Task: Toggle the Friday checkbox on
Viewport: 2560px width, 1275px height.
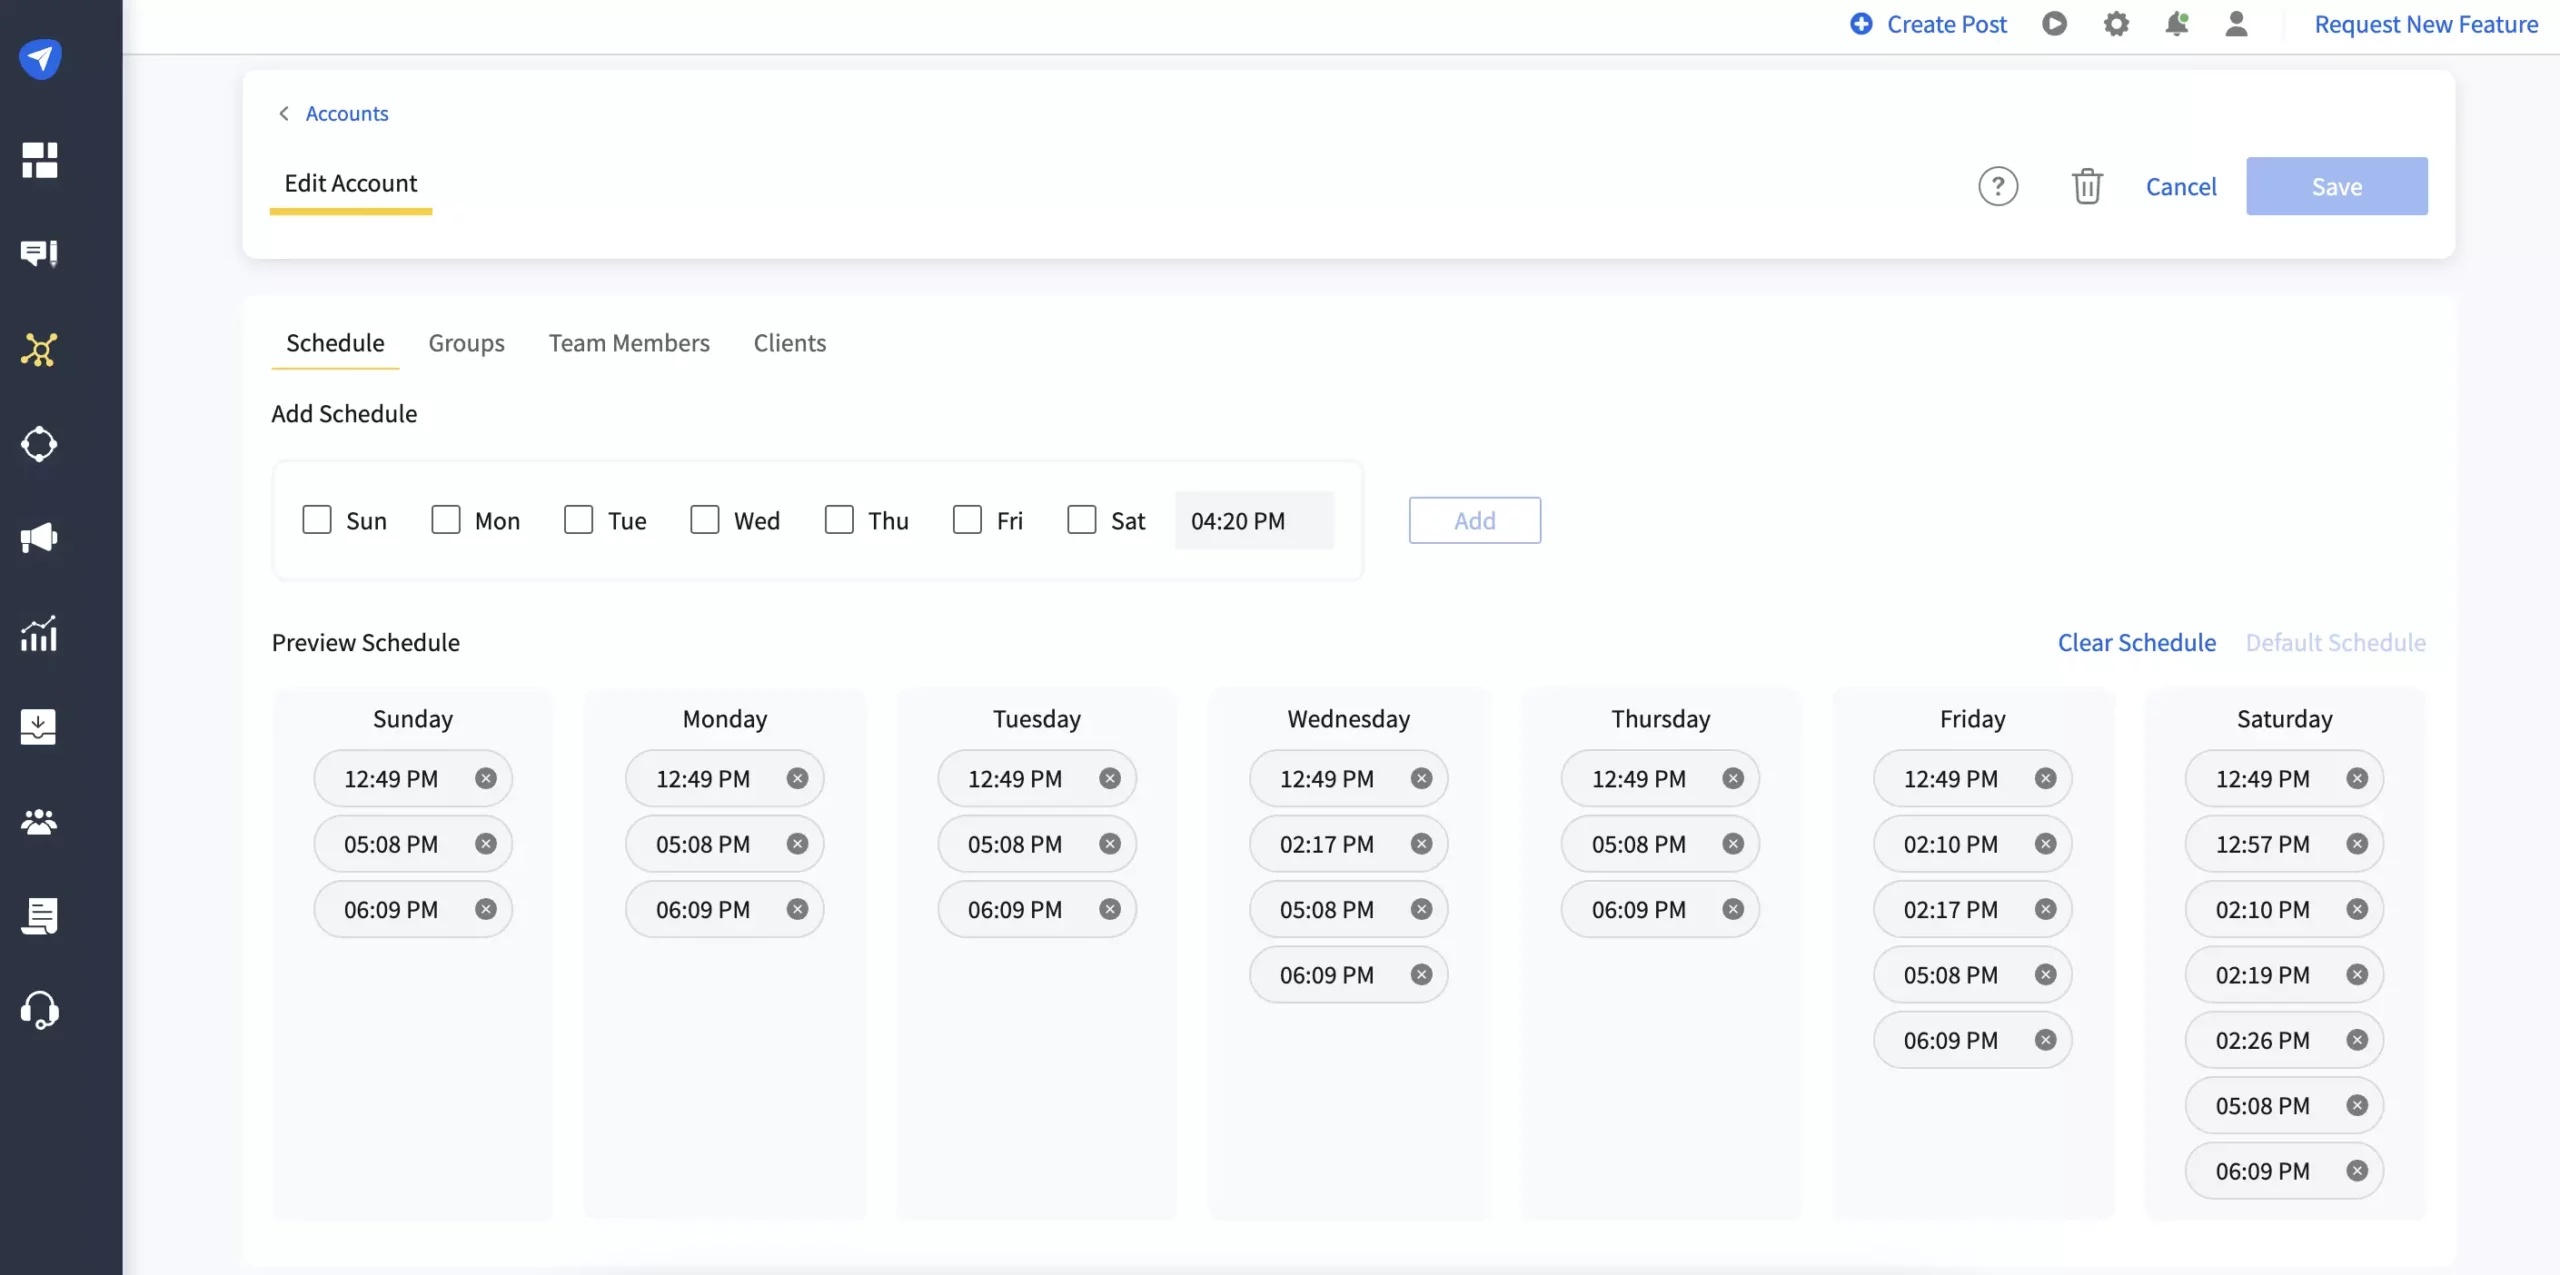Action: coord(965,519)
